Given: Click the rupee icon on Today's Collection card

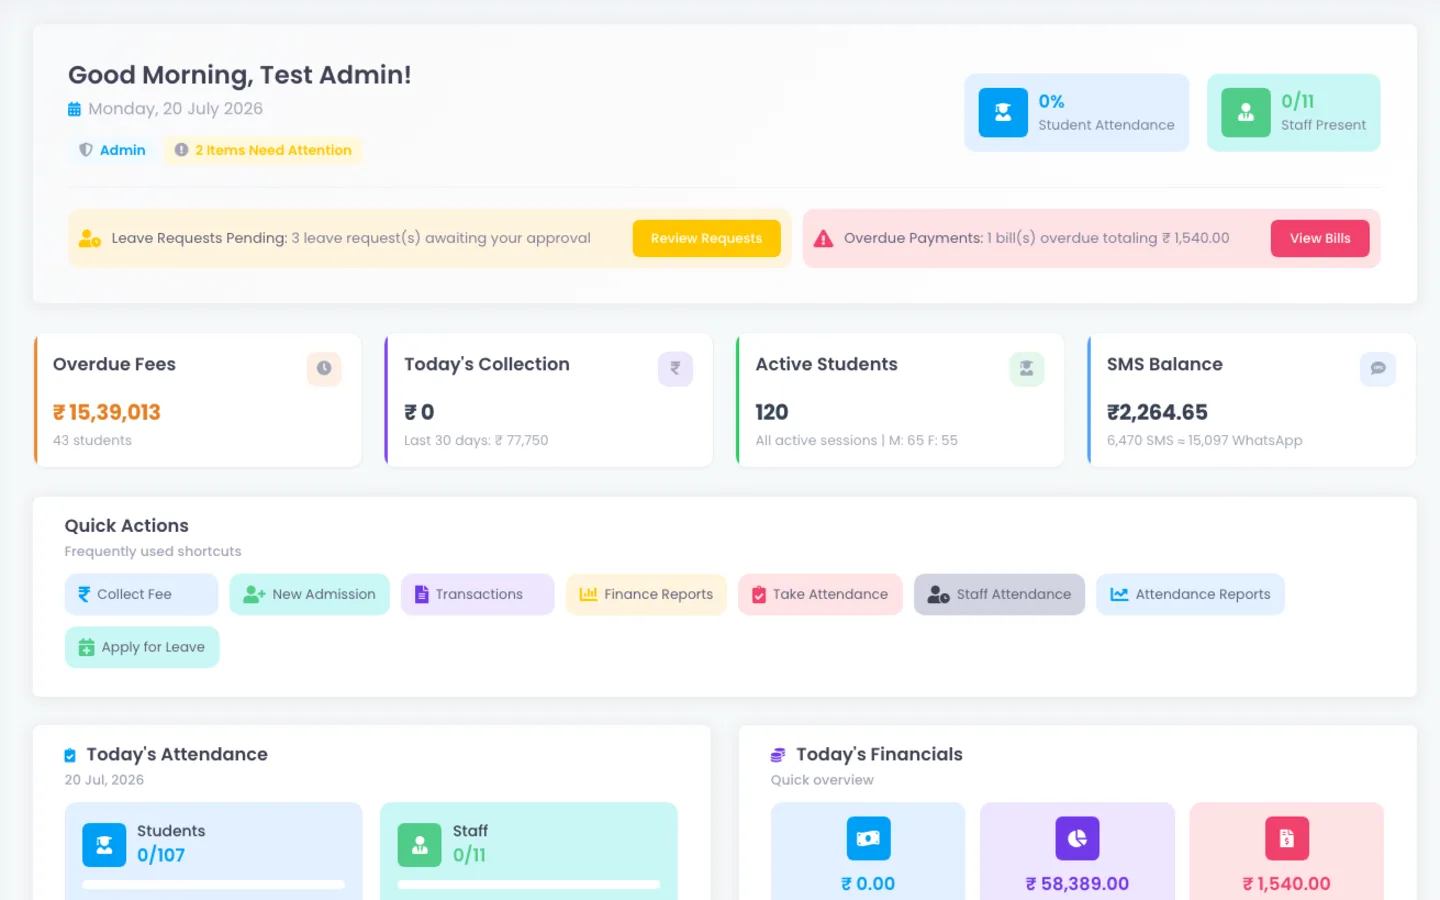Looking at the screenshot, I should (x=675, y=368).
